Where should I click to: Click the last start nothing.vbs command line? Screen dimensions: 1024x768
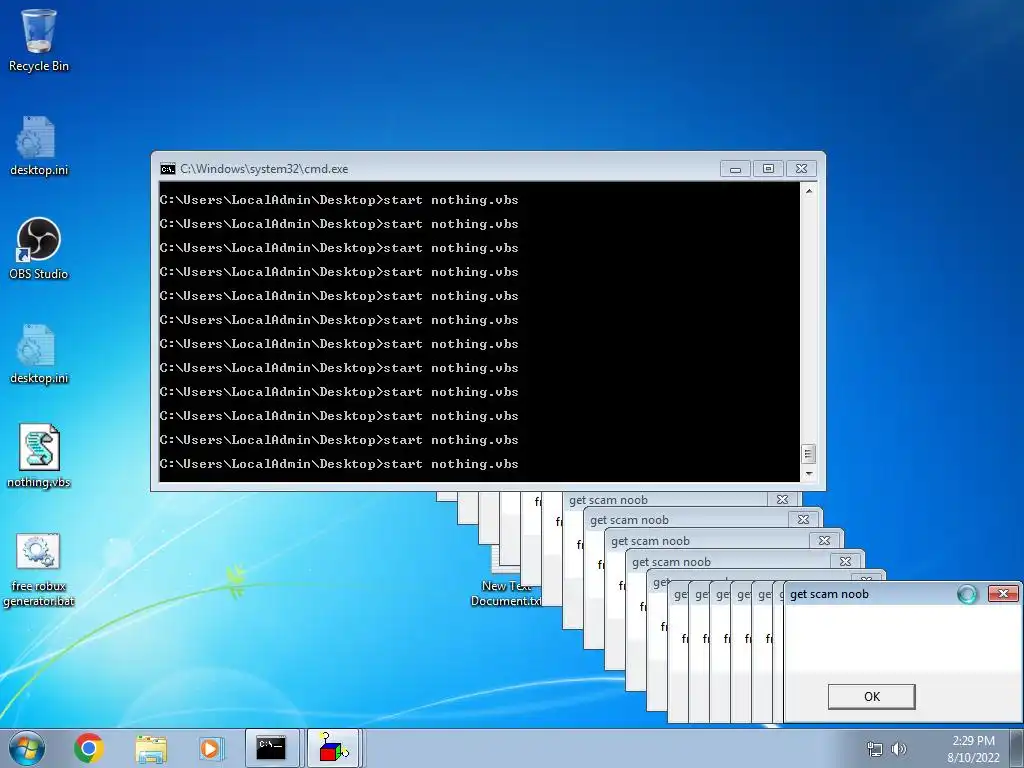pos(339,464)
